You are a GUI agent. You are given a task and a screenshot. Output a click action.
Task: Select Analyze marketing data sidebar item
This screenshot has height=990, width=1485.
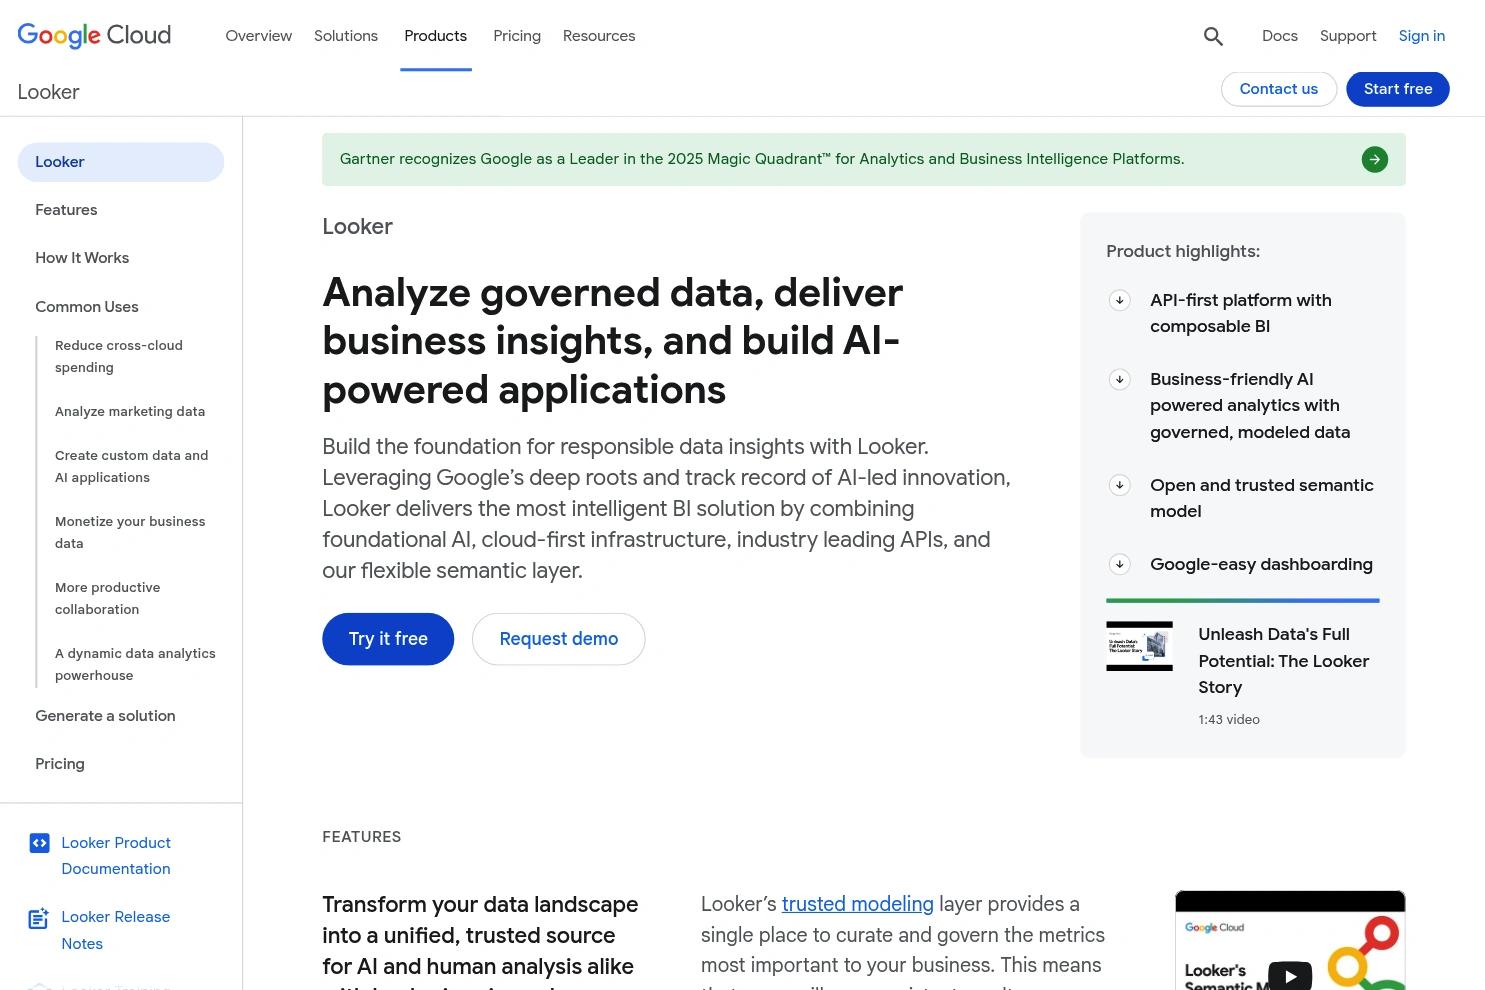tap(130, 411)
